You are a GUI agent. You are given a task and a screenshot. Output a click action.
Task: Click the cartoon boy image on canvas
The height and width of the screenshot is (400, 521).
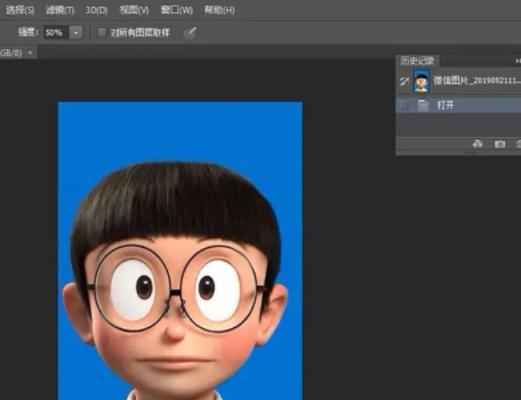click(180, 251)
